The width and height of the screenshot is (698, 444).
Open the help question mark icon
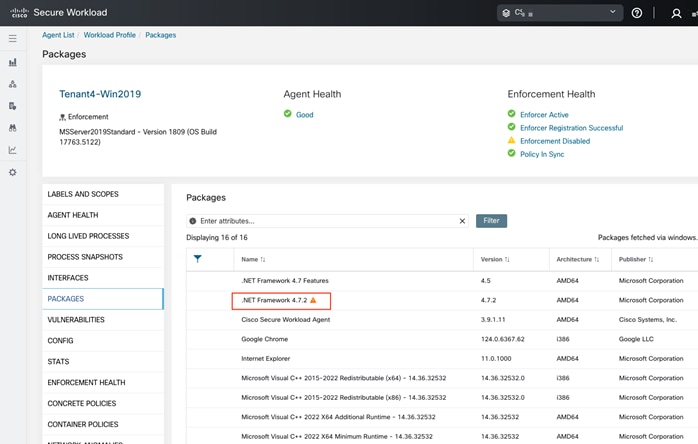tap(637, 13)
